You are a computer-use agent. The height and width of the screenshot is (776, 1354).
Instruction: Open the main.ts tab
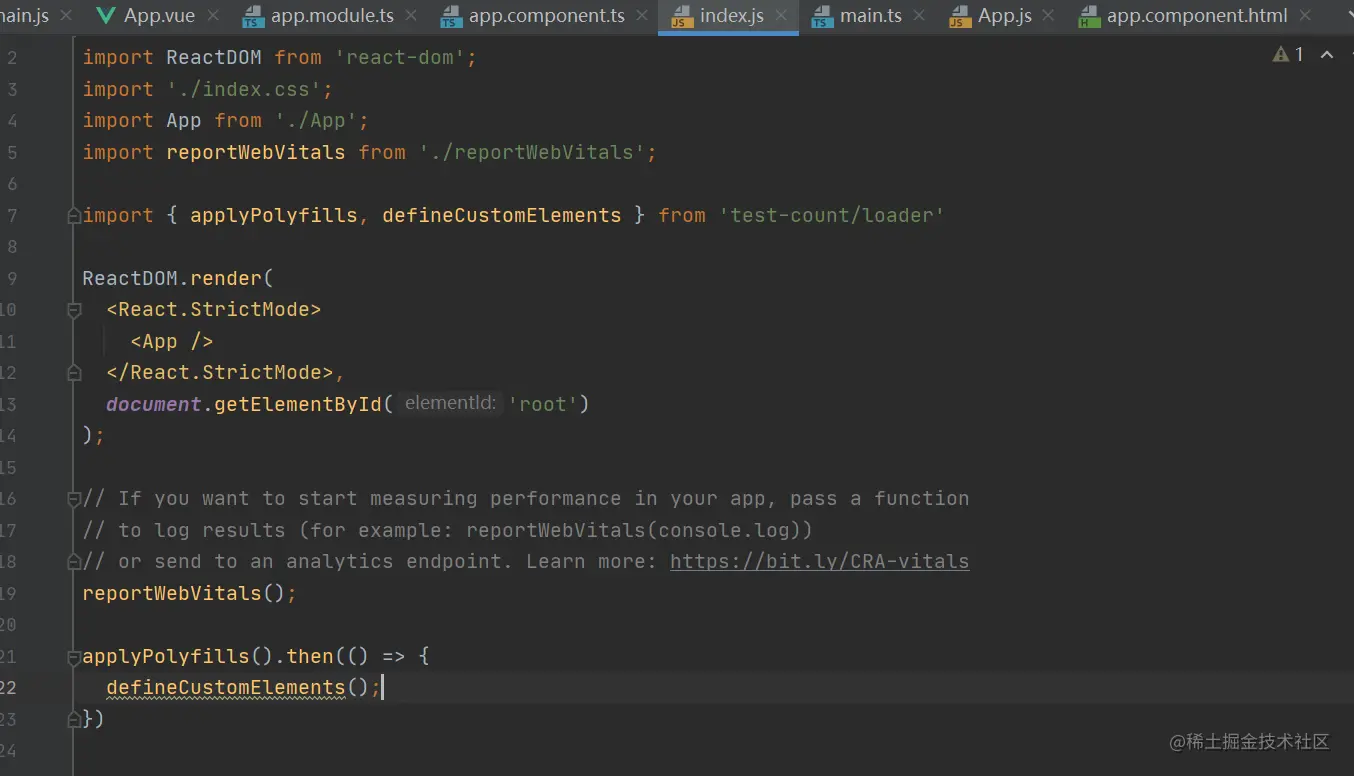click(x=870, y=16)
